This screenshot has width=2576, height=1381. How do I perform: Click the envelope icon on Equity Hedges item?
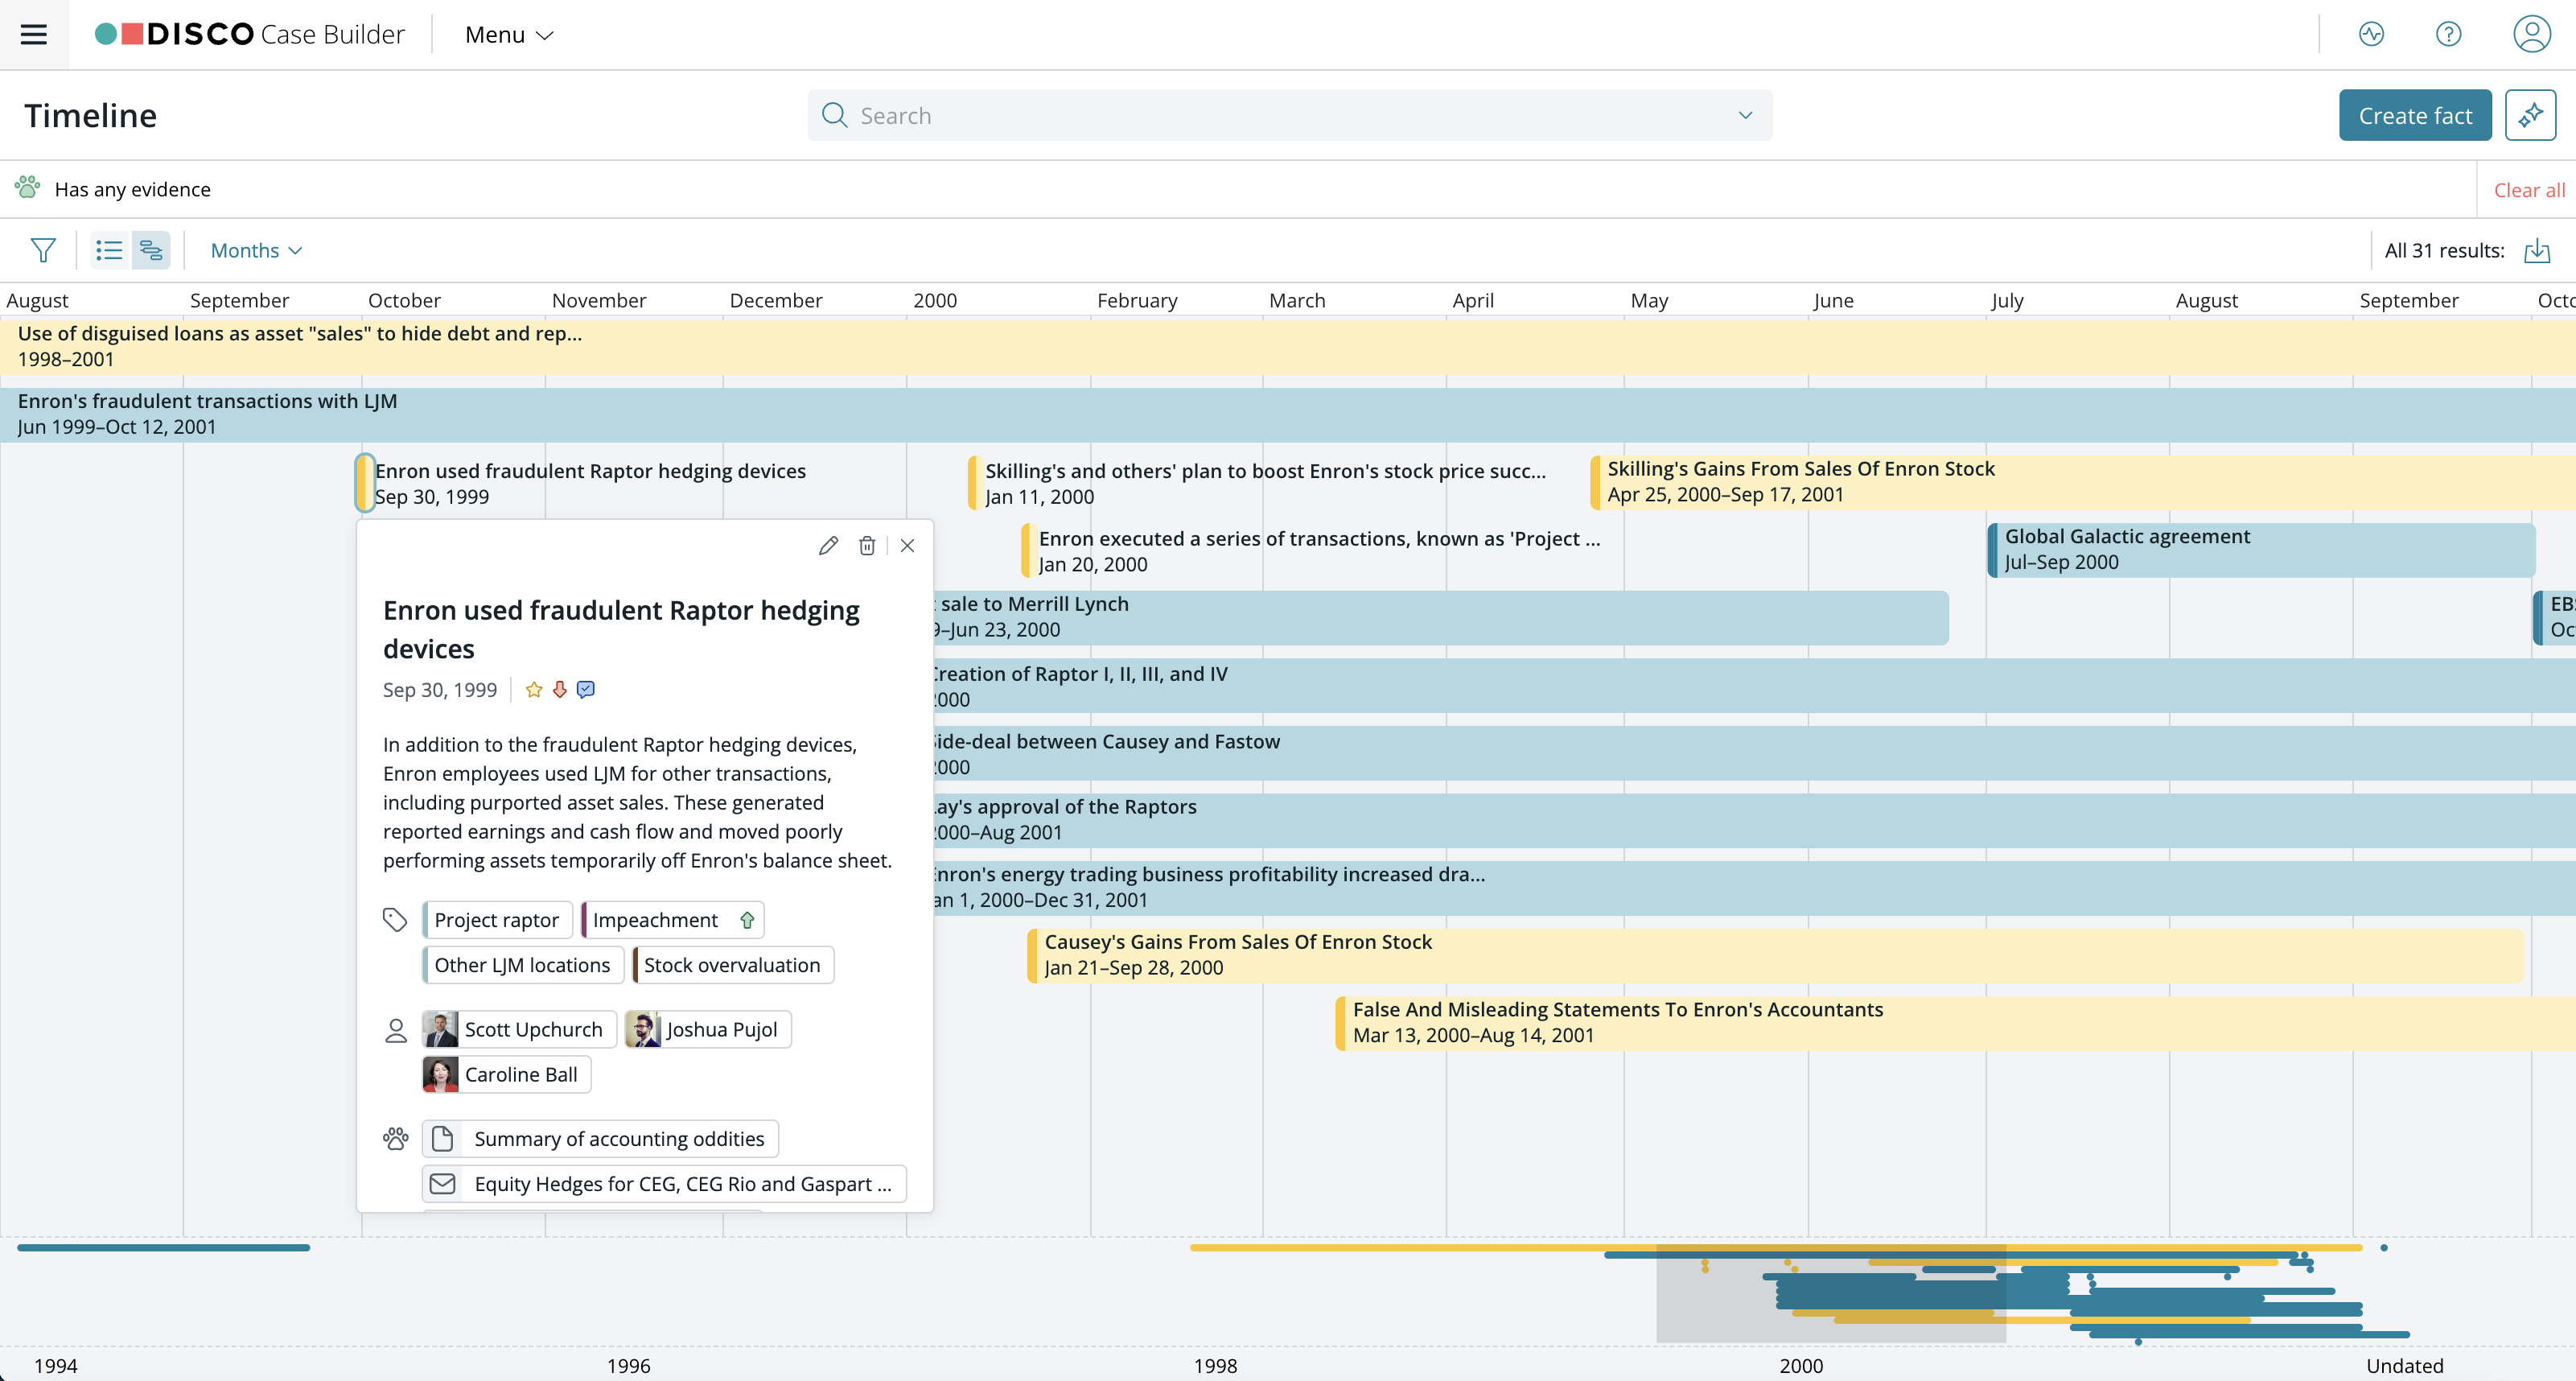(x=443, y=1183)
